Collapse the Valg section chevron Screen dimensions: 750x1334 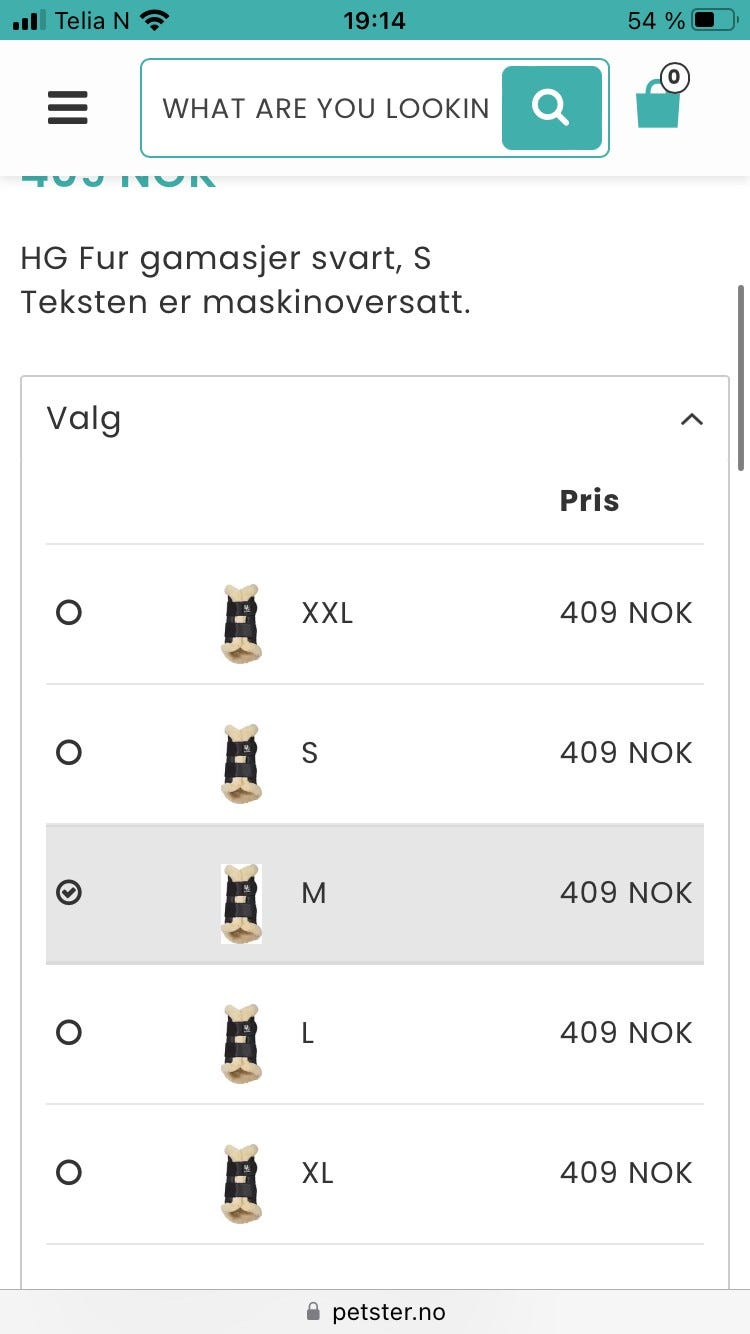[691, 420]
